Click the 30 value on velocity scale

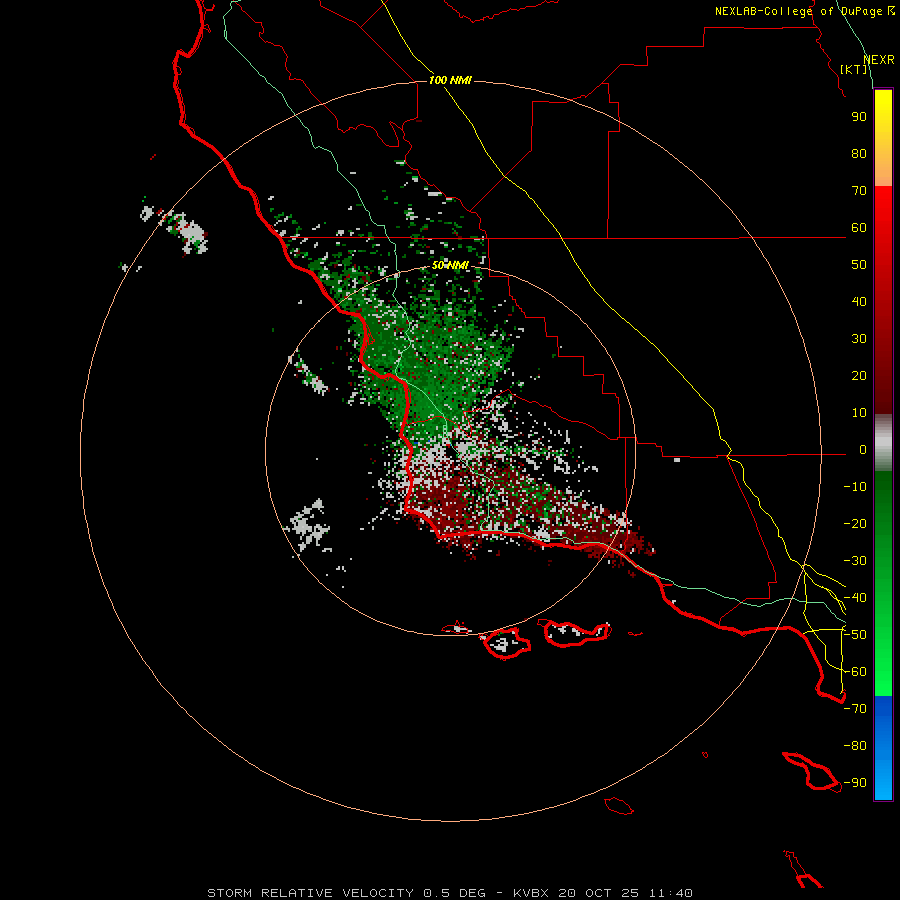[x=859, y=339]
